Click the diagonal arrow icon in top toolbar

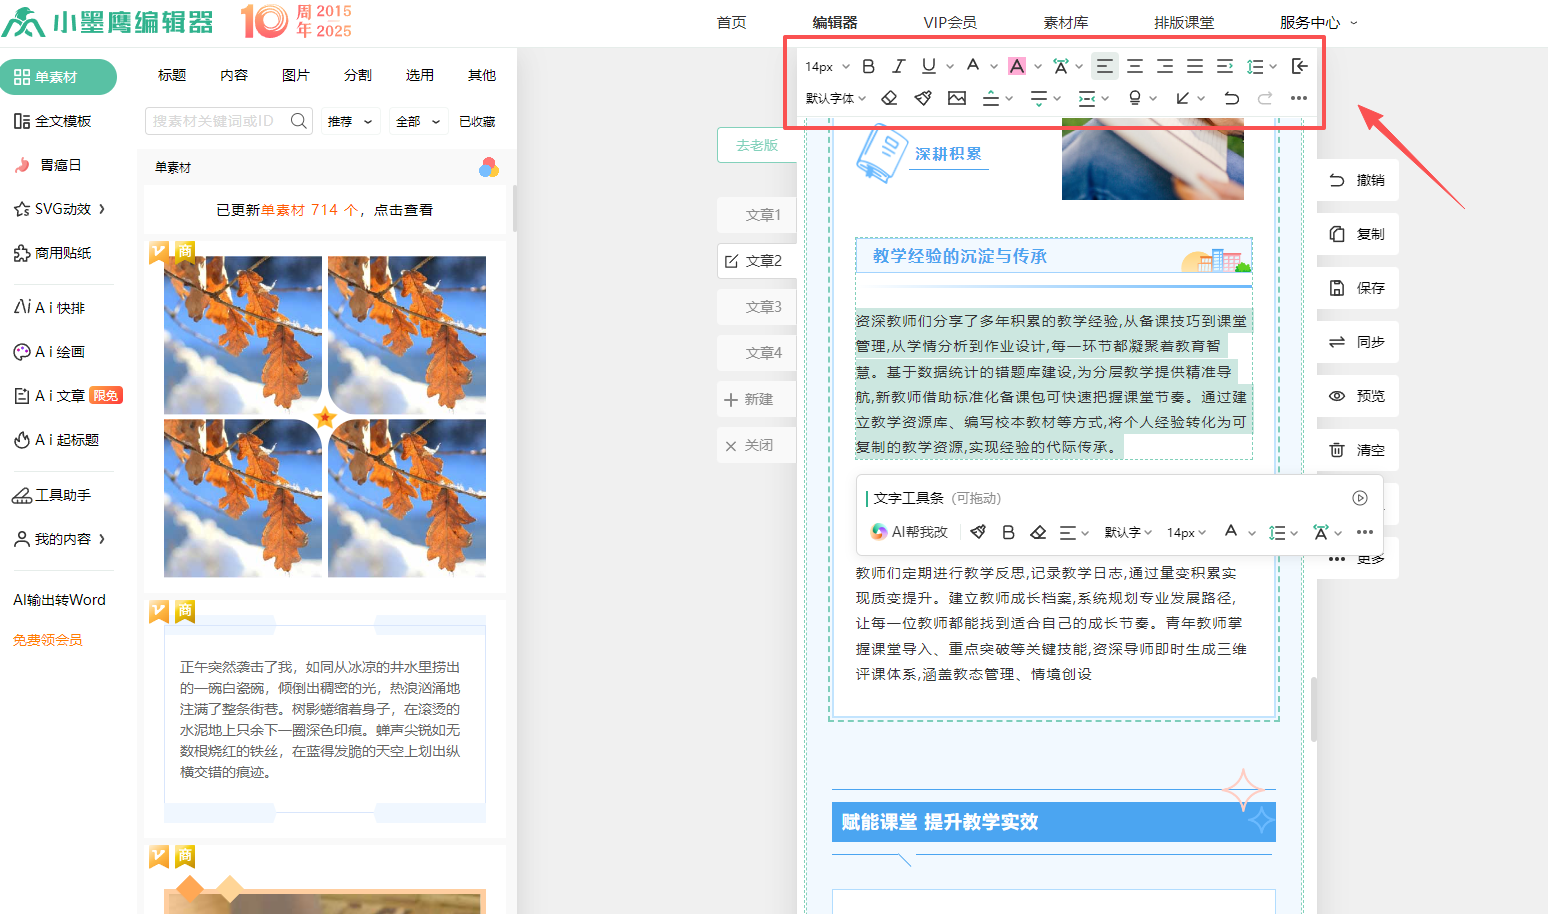click(1183, 98)
